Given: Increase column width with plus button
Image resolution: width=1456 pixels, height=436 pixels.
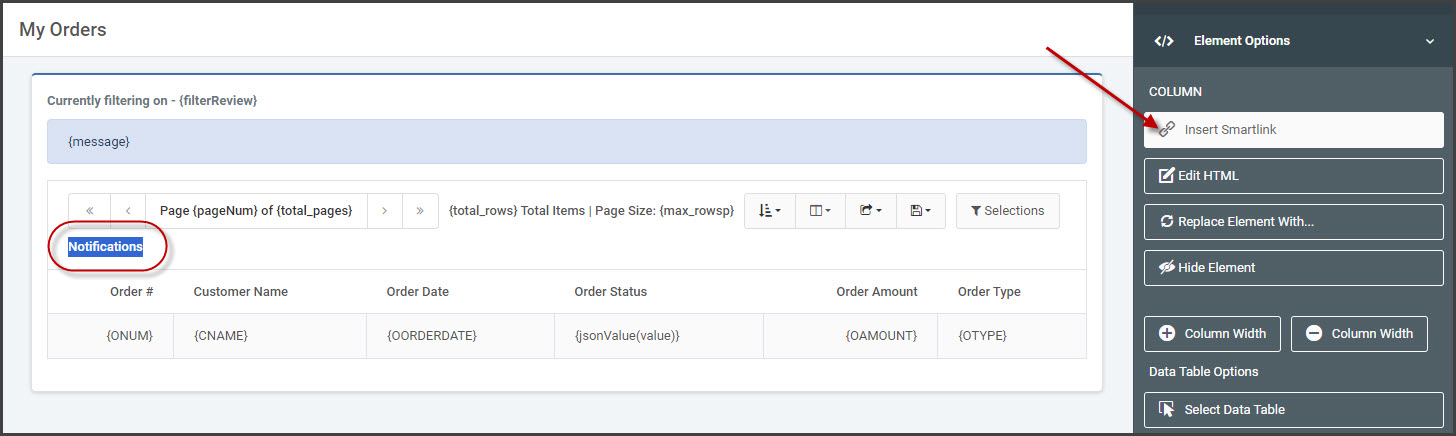Looking at the screenshot, I should coord(1212,334).
